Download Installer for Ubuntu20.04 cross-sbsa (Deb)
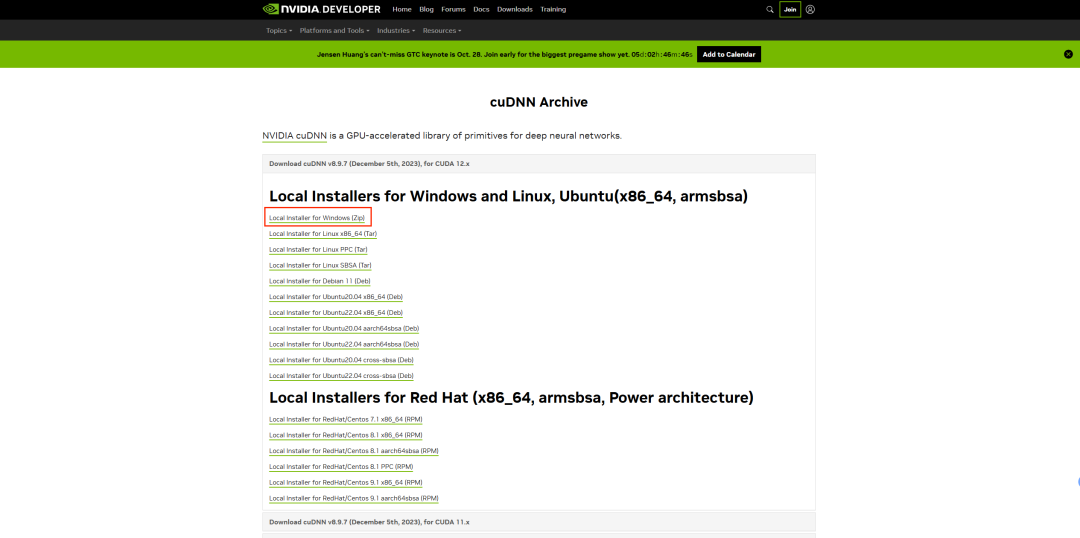The image size is (1080, 538). click(341, 360)
